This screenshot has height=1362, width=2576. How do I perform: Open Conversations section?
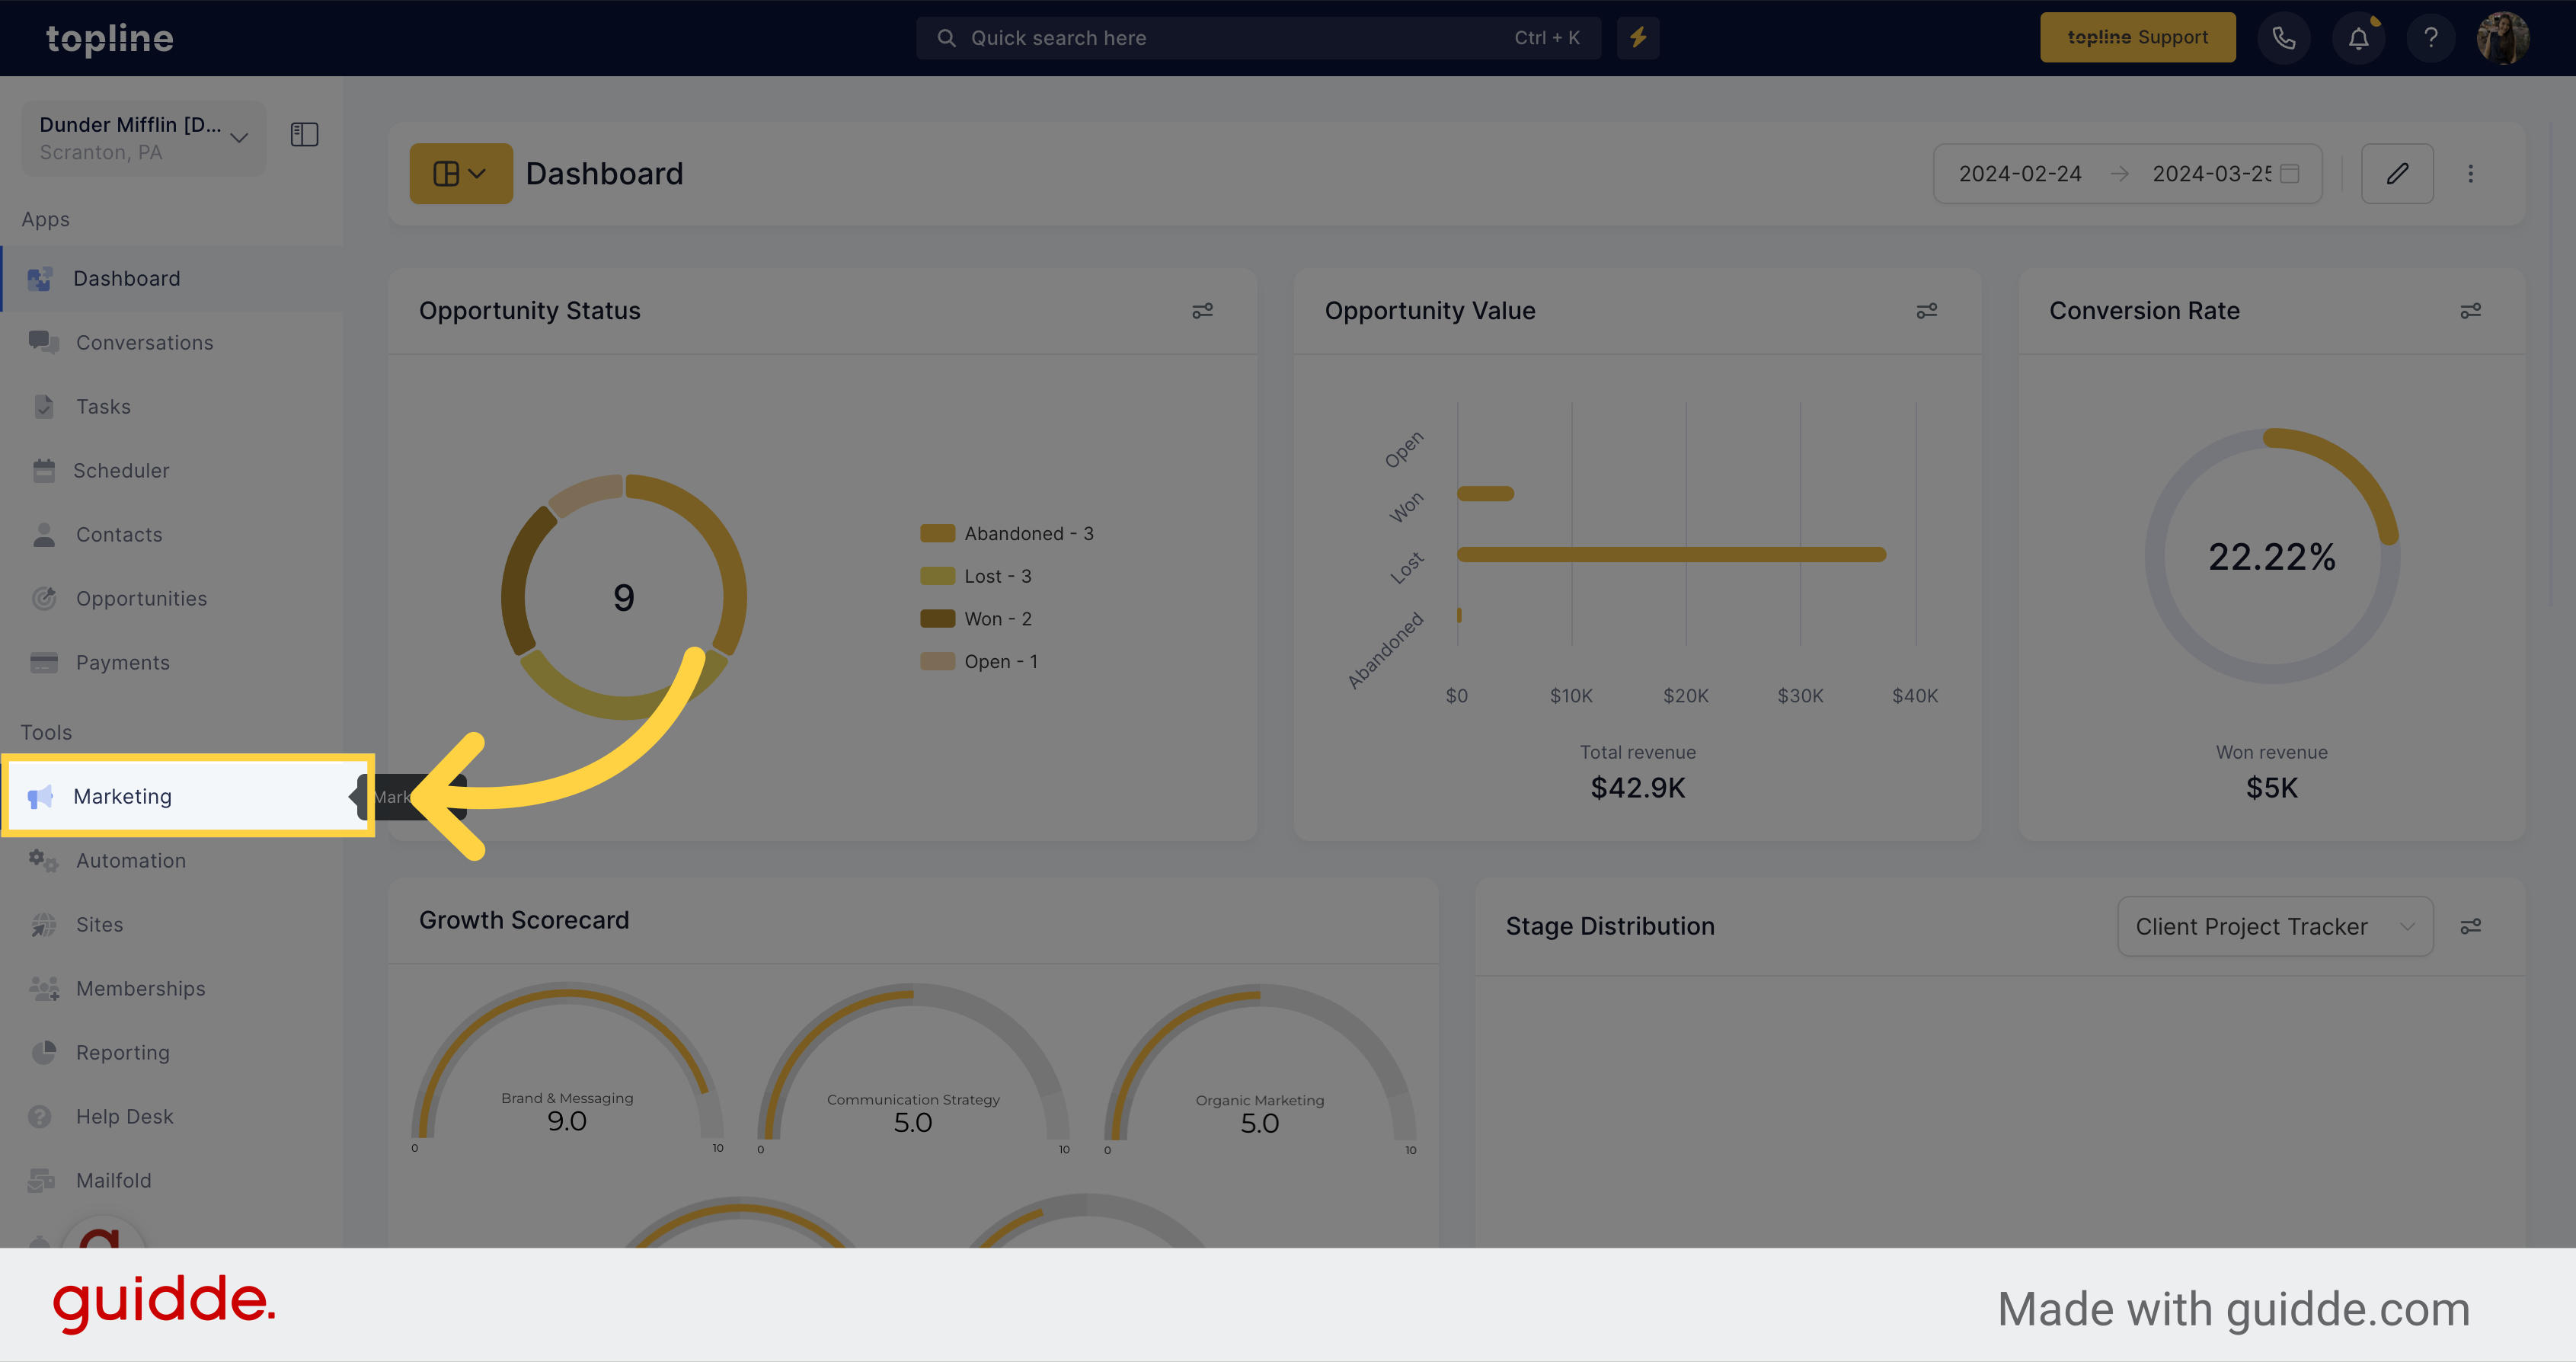(145, 341)
